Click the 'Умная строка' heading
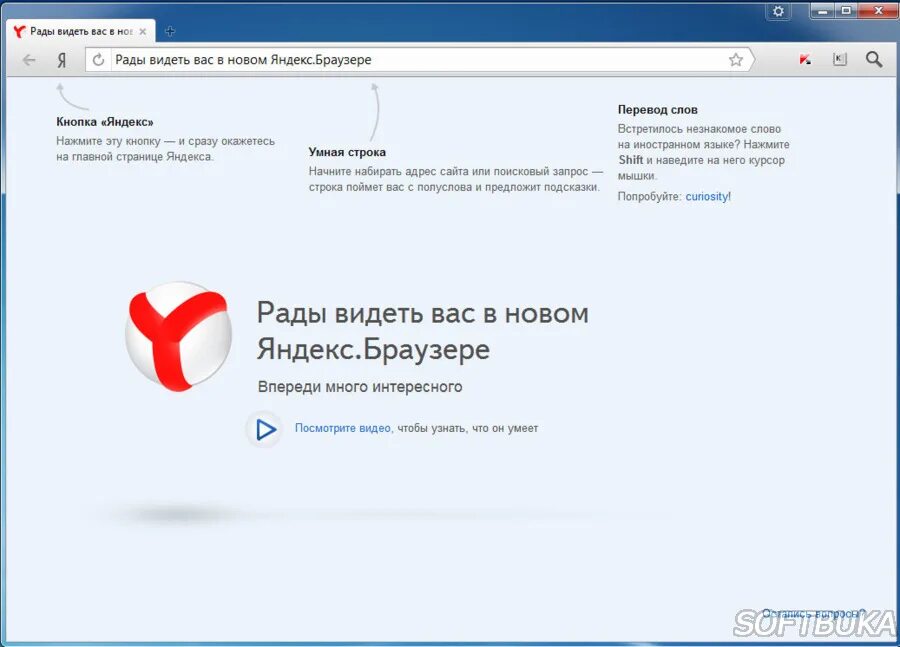The image size is (900, 647). (347, 152)
